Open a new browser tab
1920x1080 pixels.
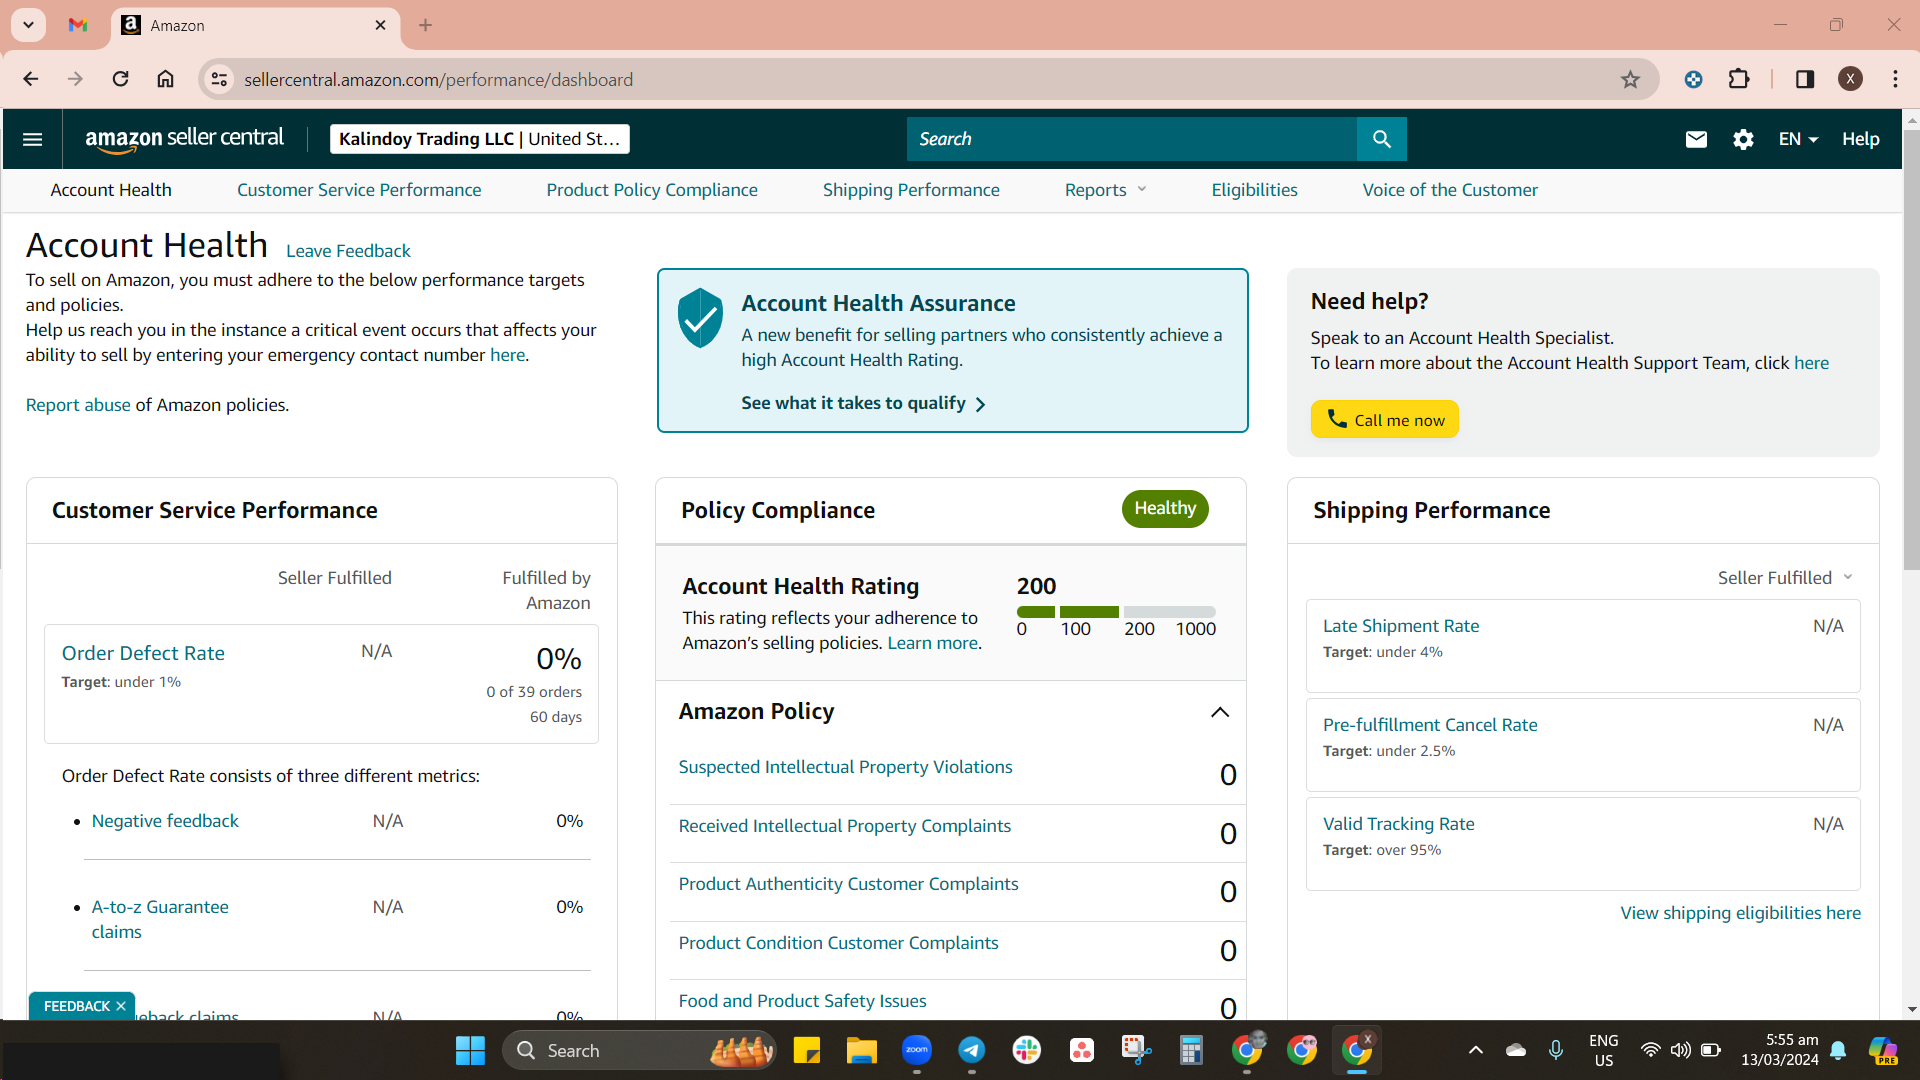(x=425, y=25)
